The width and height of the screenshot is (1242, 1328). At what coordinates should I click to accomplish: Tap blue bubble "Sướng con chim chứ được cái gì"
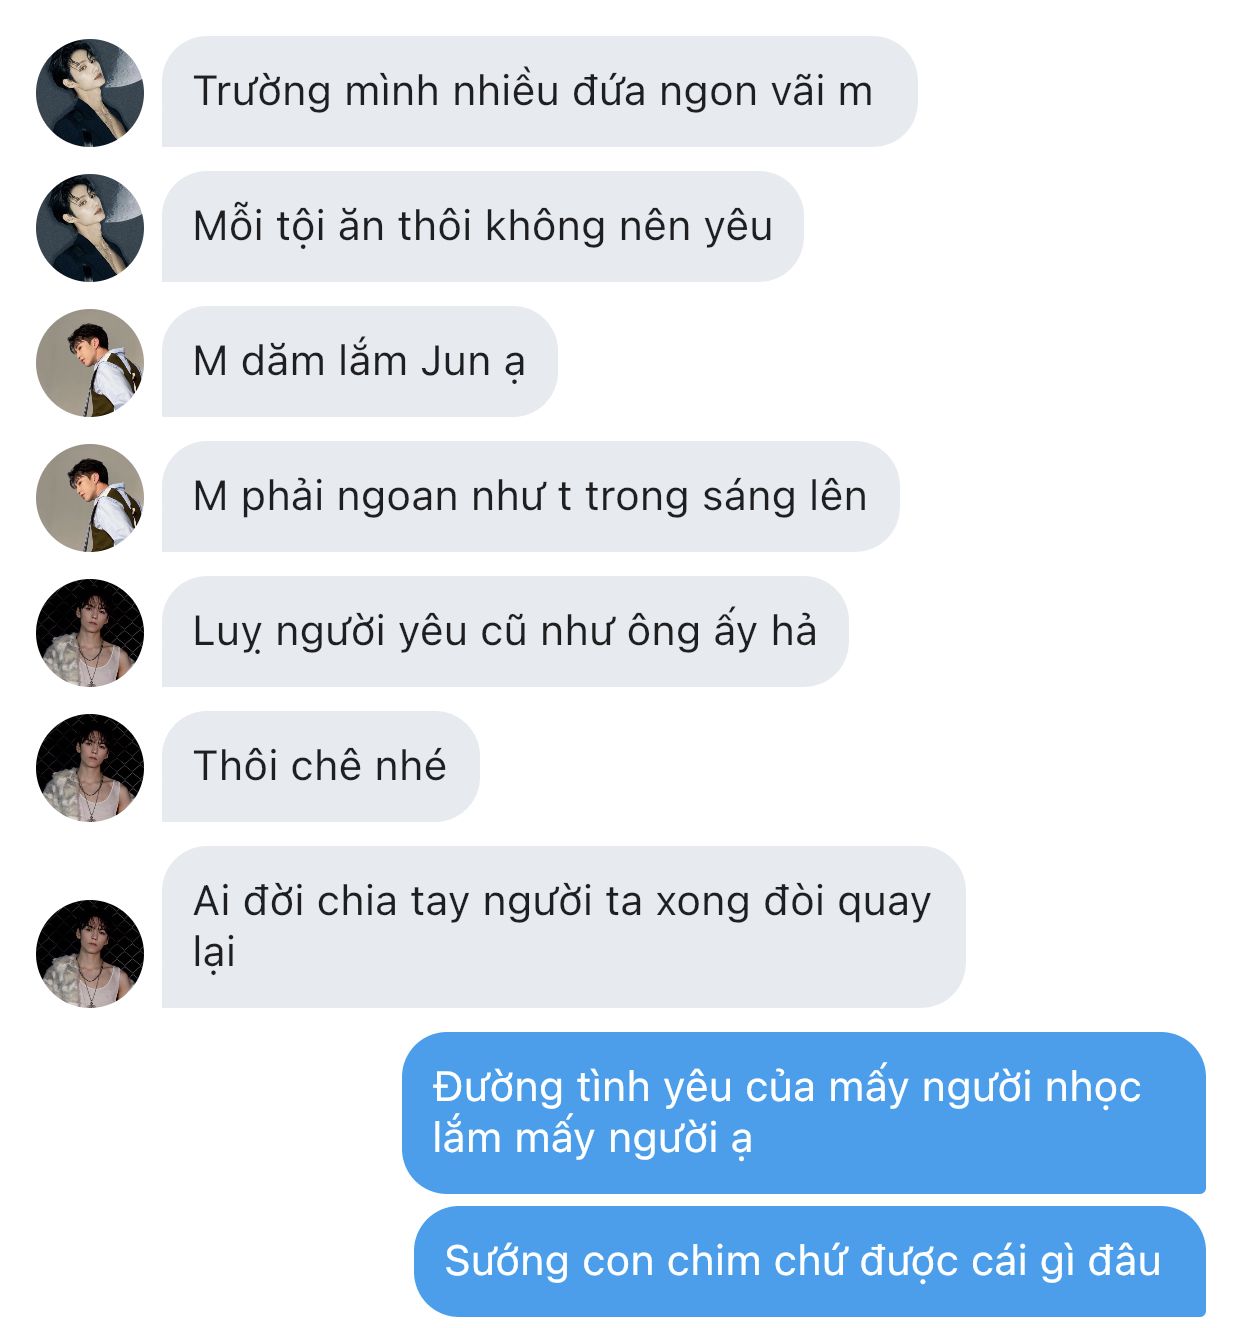pos(810,1262)
